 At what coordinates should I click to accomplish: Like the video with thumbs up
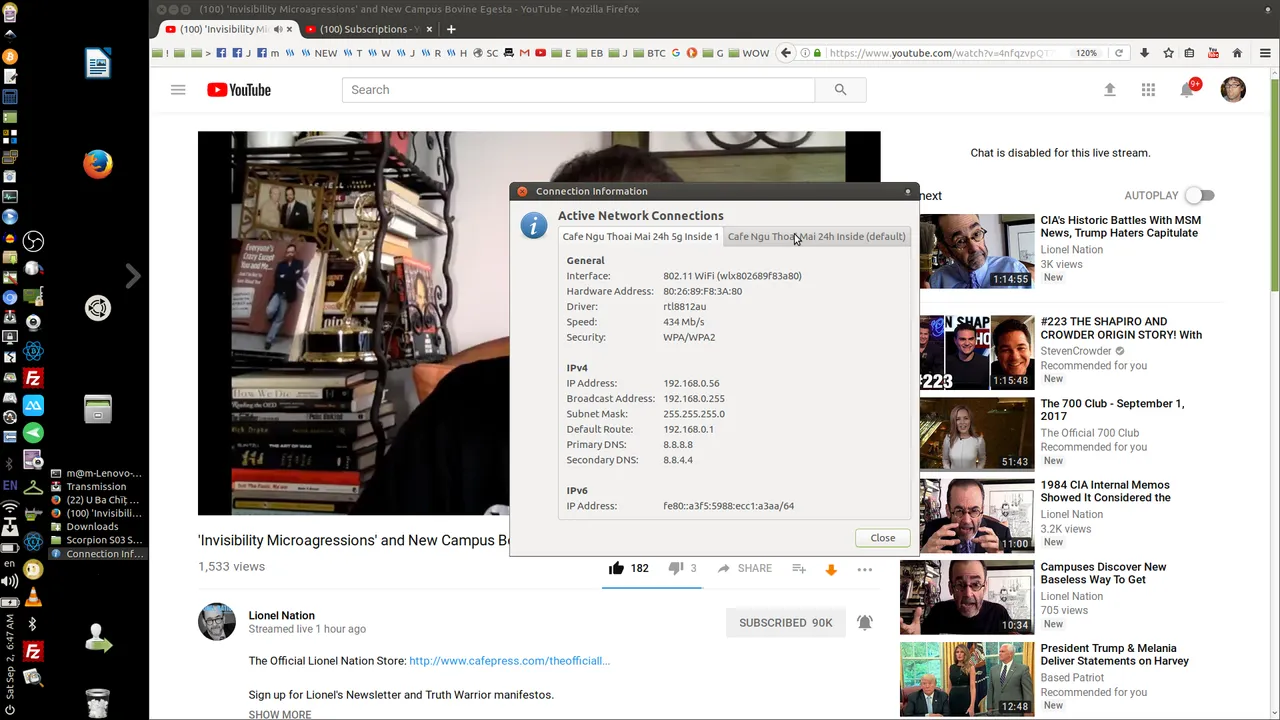(x=616, y=568)
